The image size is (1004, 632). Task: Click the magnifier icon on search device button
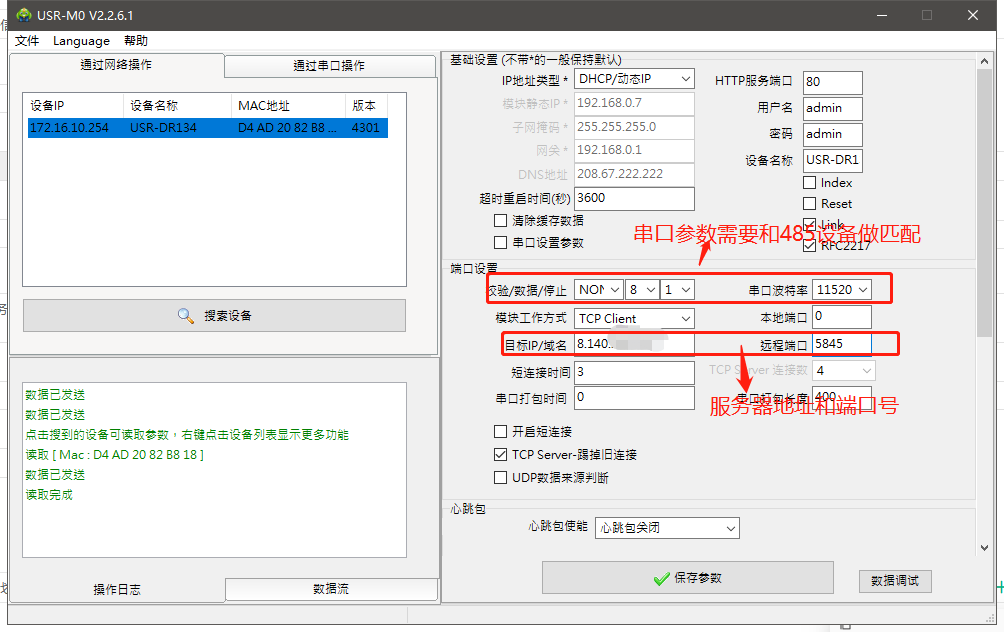pyautogui.click(x=186, y=316)
